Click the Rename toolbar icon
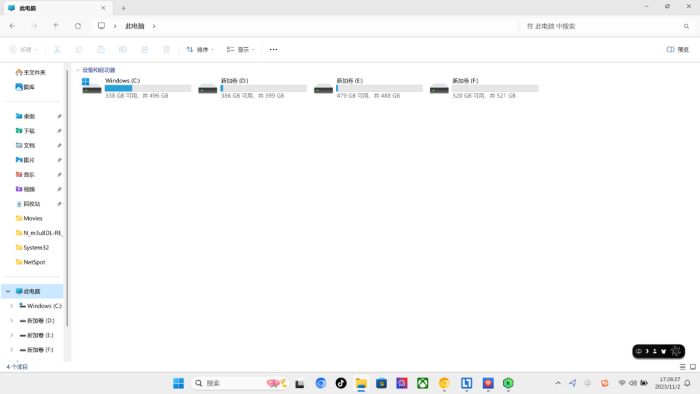 click(123, 50)
